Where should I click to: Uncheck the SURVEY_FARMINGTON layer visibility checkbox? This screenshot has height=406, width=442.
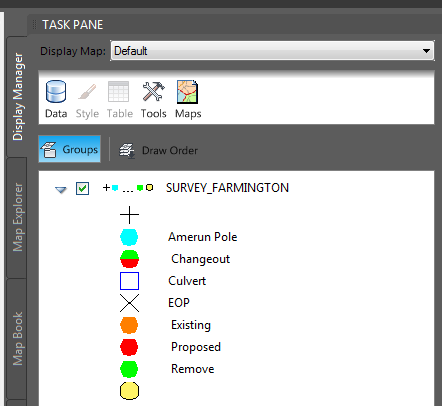coord(82,189)
